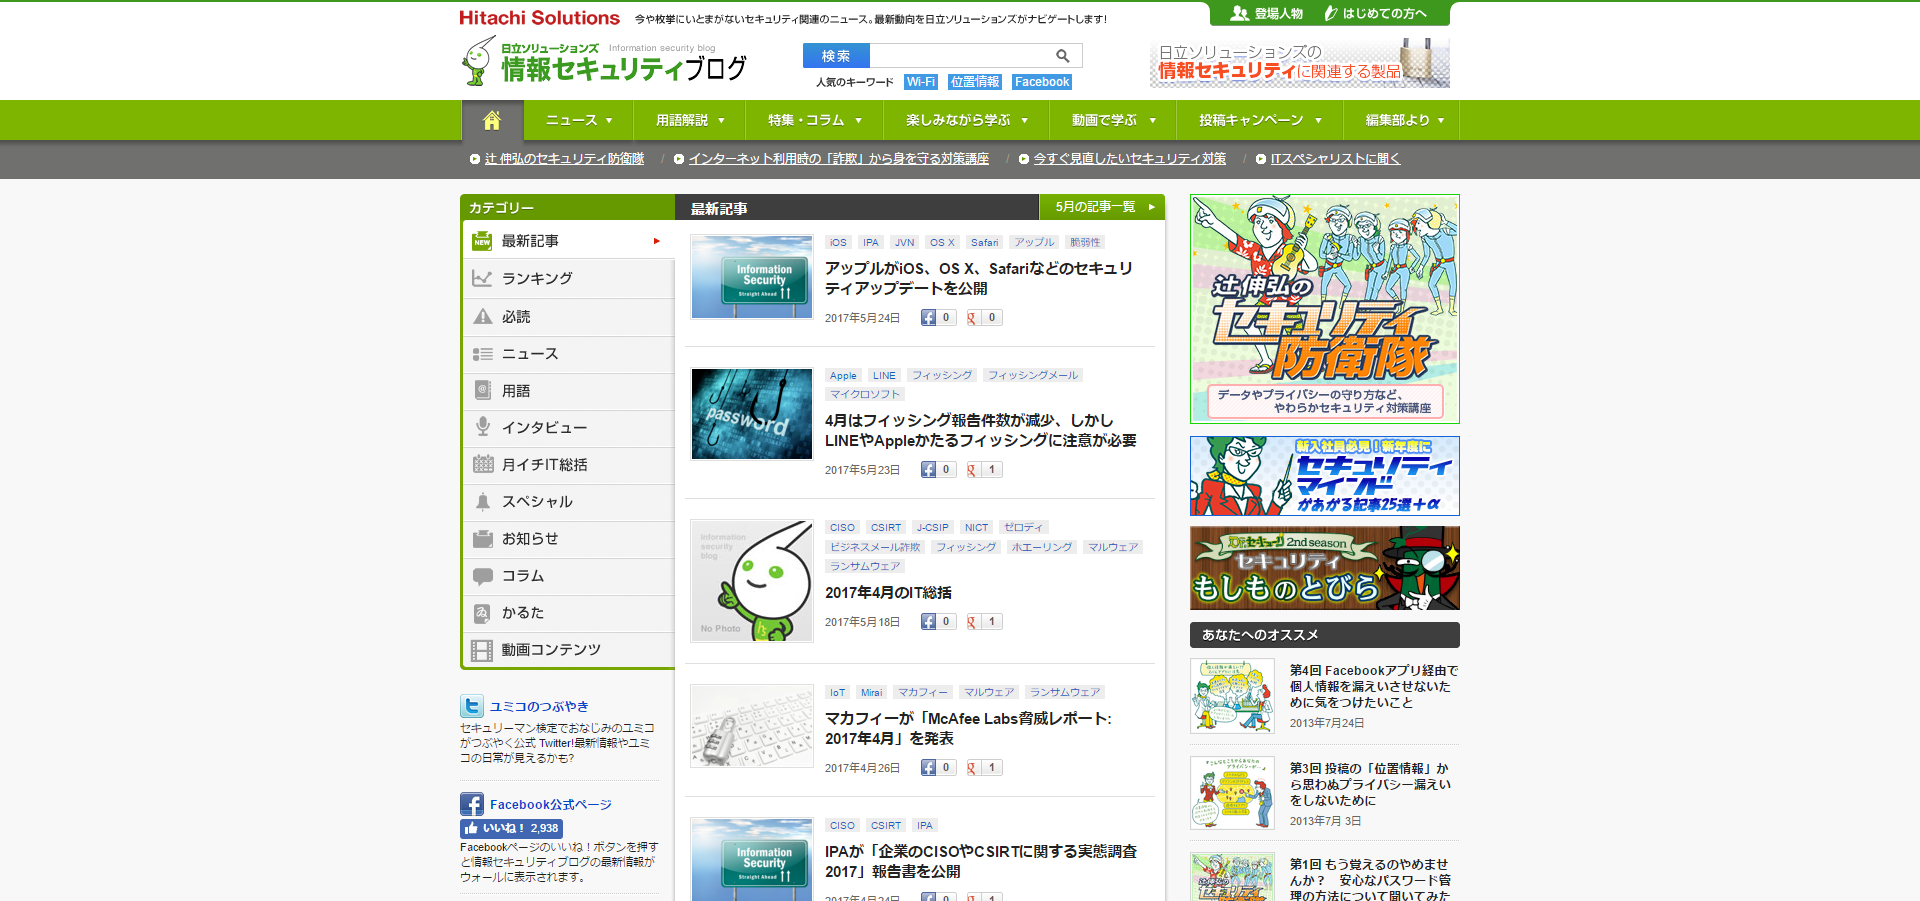The image size is (1920, 901).
Task: Open the McAfee keyboard lock thumbnail
Action: coord(752,726)
